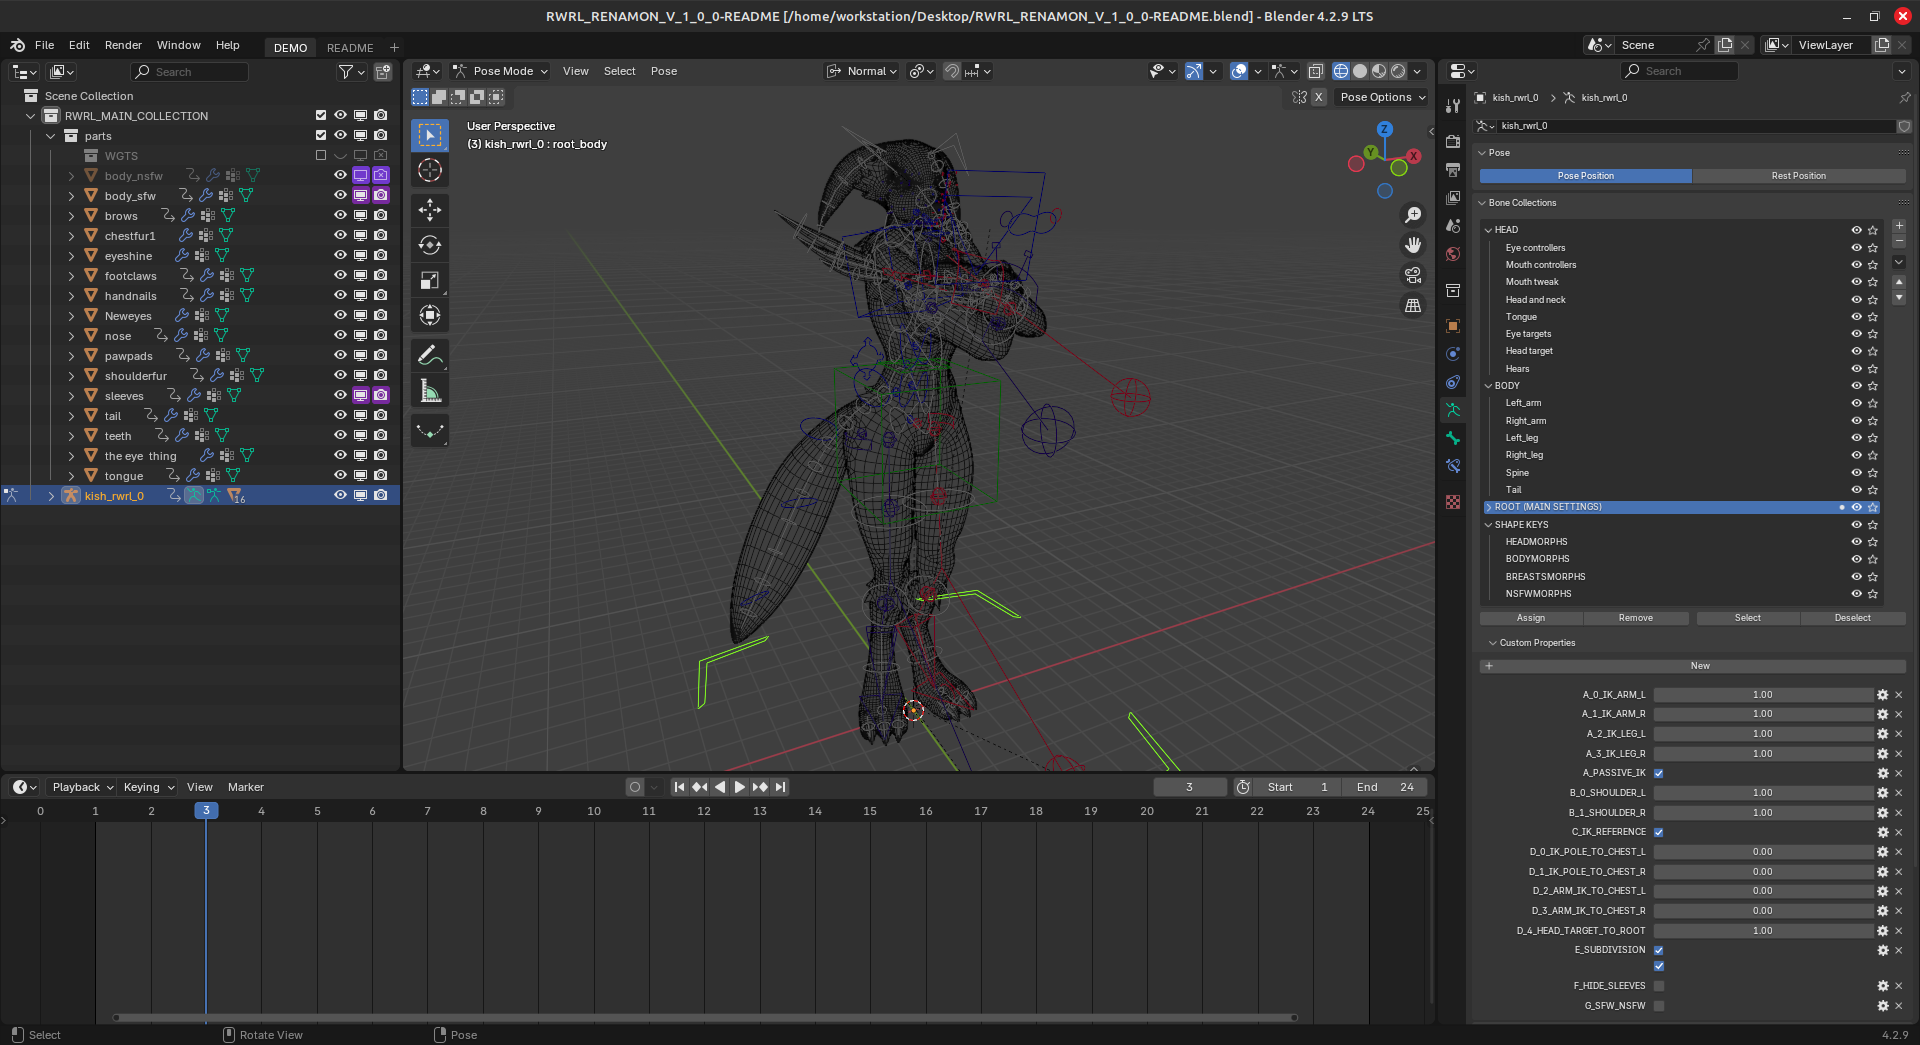Viewport: 1920px width, 1045px height.
Task: Expand ROOT (MAIN SETTINGS) bone collection
Action: click(1488, 507)
